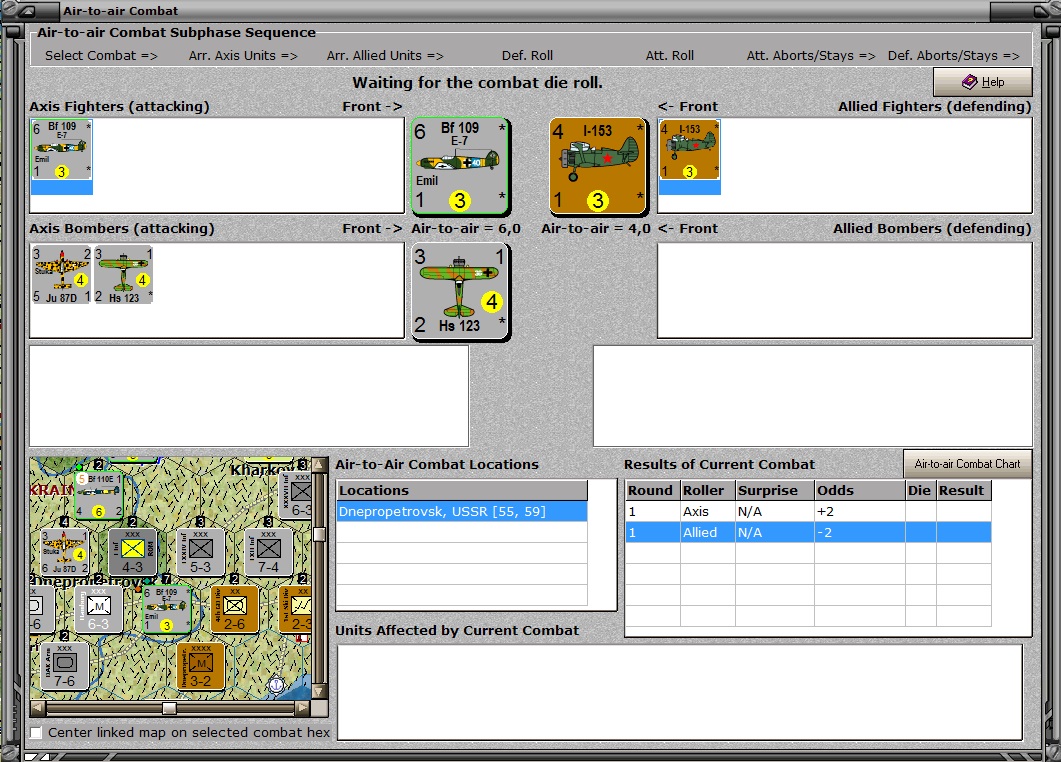The image size is (1061, 762).
Task: Click the large I-153 front fighter counter
Action: (x=598, y=166)
